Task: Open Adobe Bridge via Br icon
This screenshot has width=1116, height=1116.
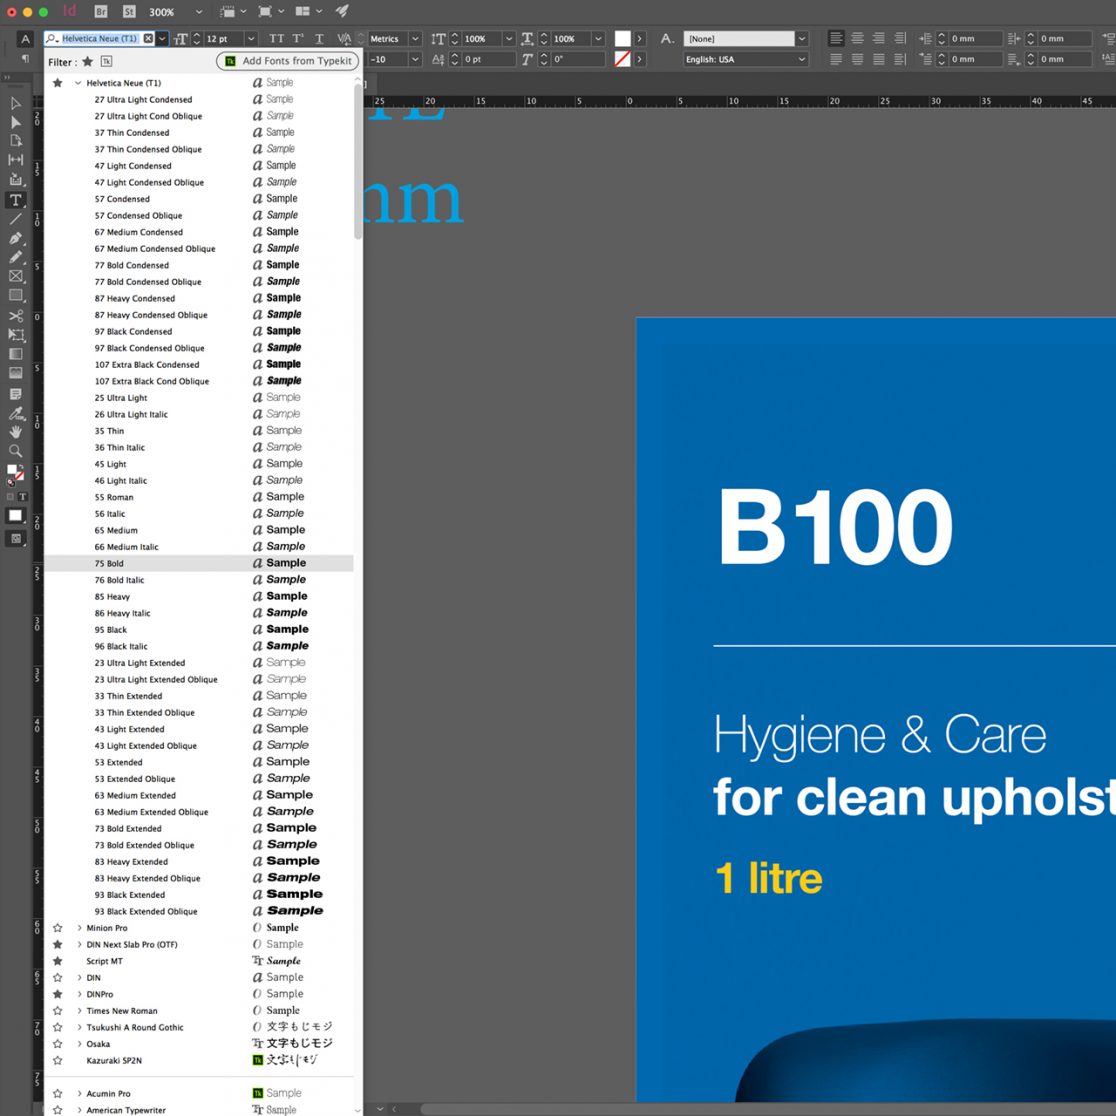Action: [x=101, y=11]
